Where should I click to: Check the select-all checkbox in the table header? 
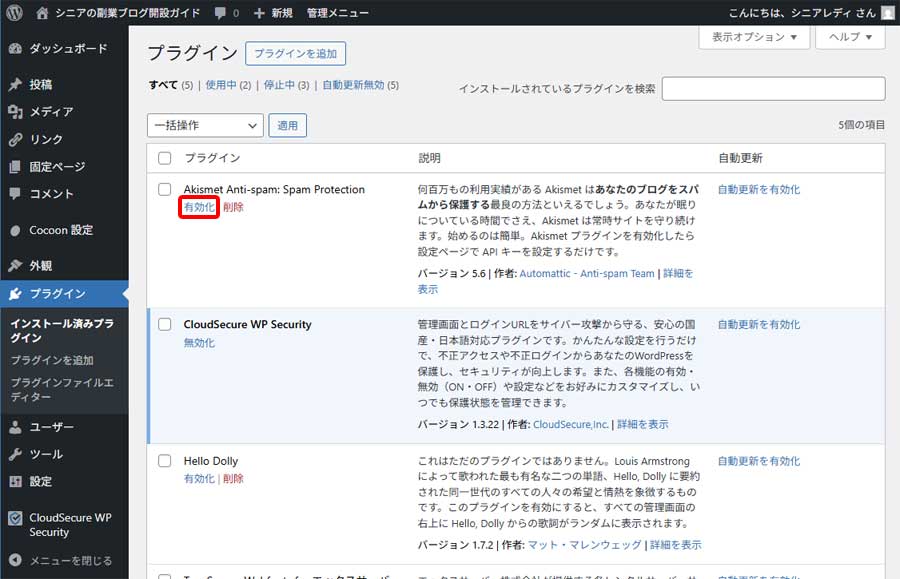[166, 158]
